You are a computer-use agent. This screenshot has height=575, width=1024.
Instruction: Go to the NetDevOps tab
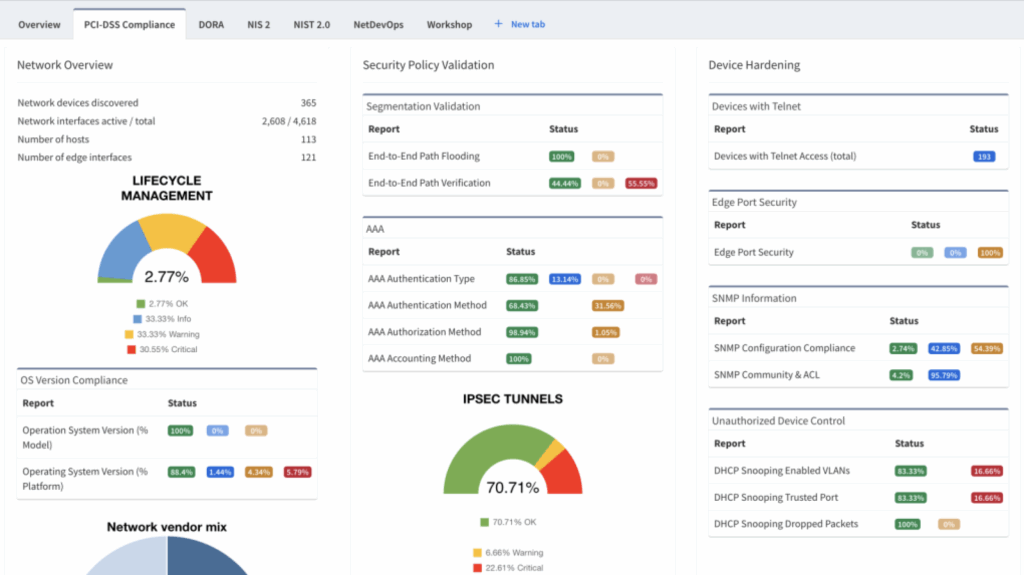378,24
